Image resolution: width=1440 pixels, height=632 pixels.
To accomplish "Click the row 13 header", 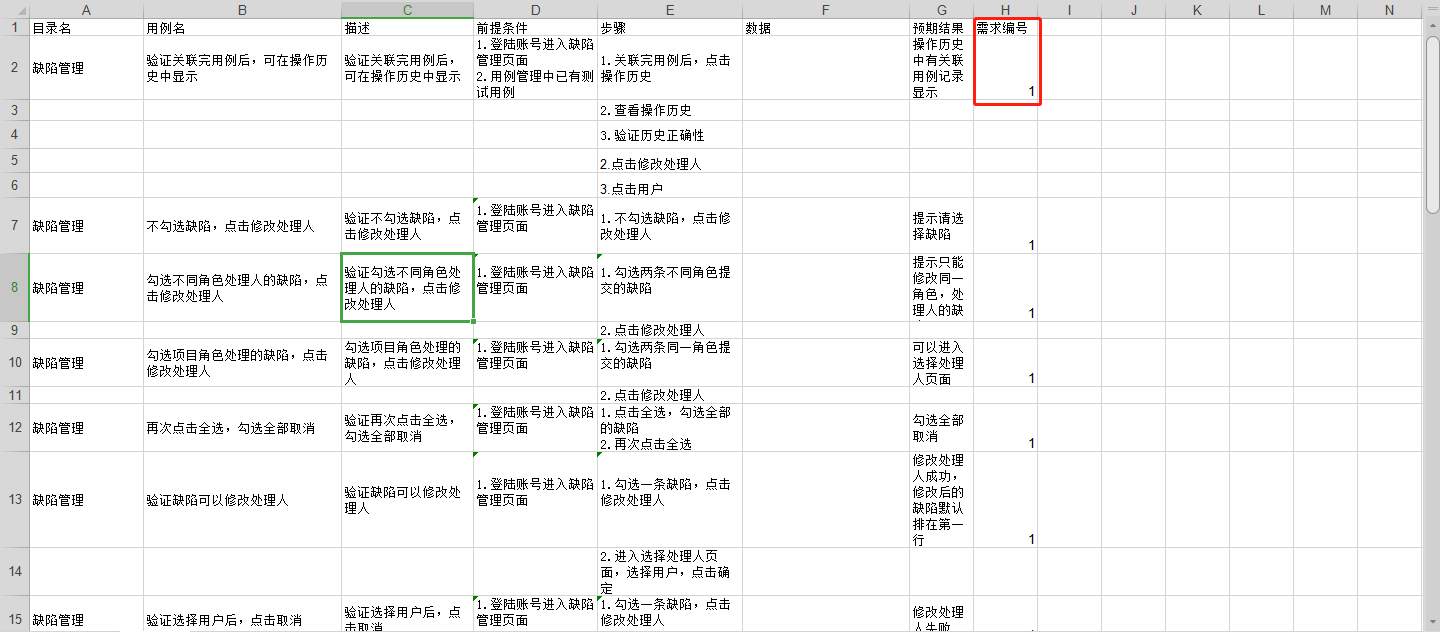I will pyautogui.click(x=14, y=500).
